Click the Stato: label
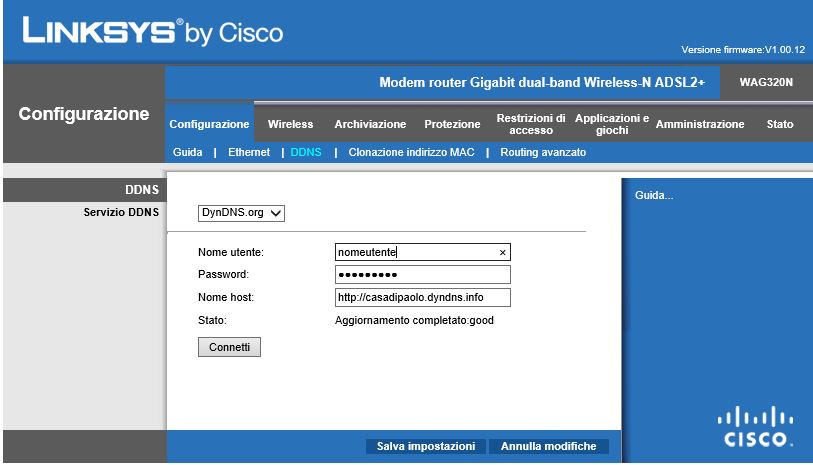Viewport: 813px width, 465px height. pyautogui.click(x=212, y=320)
